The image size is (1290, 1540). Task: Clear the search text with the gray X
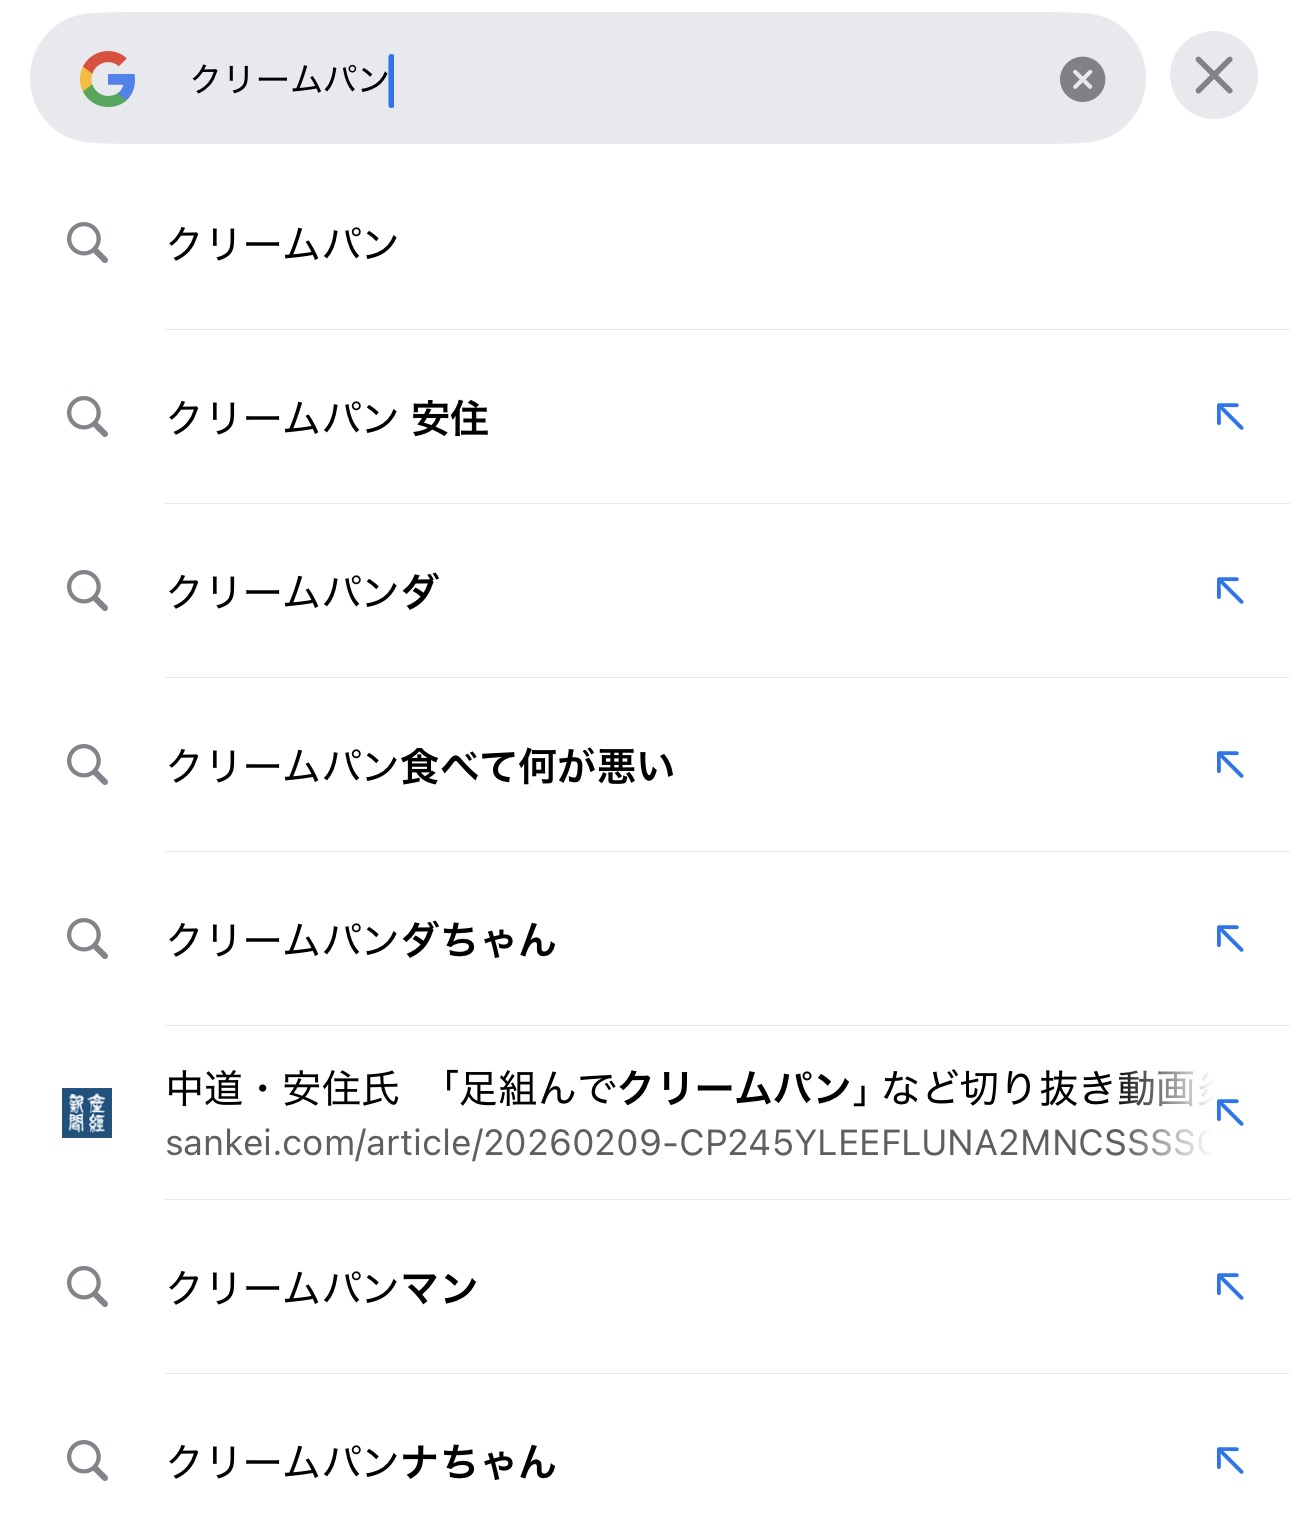(x=1082, y=79)
